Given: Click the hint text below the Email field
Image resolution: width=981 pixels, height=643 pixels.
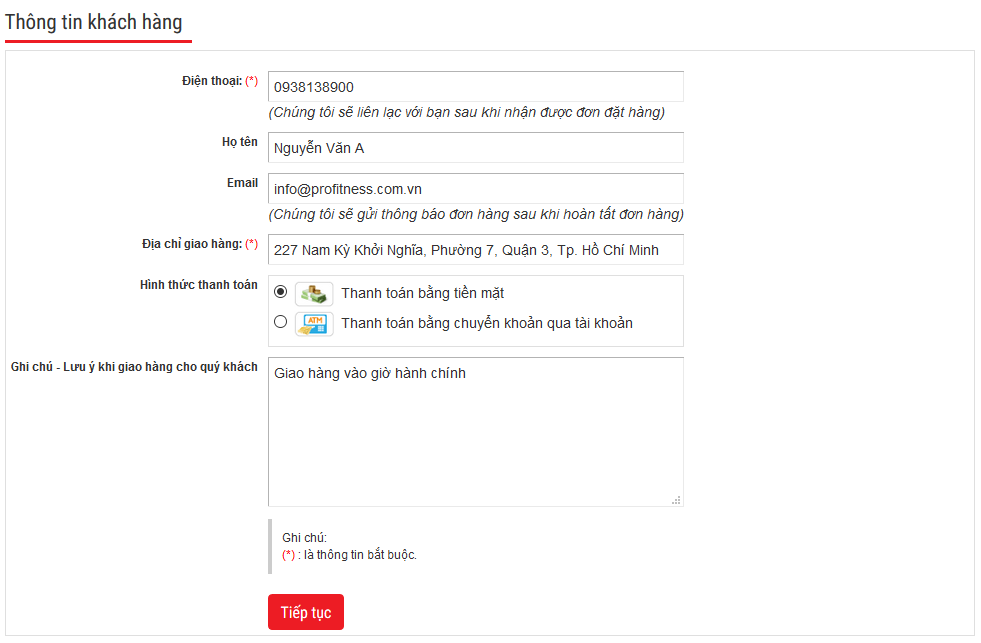Looking at the screenshot, I should pos(476,214).
